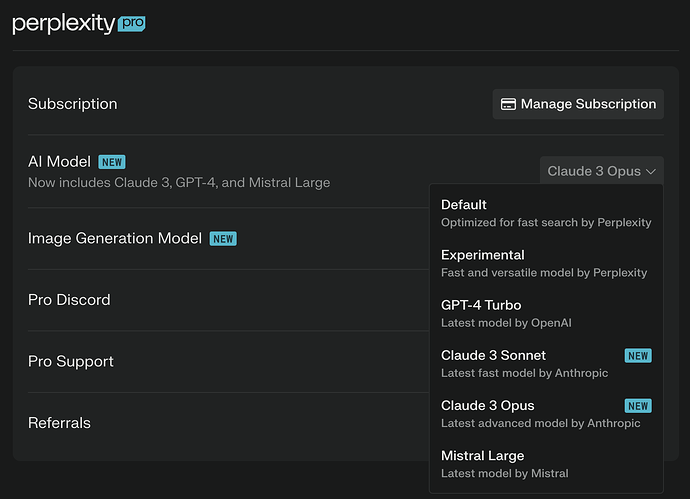Pick Claude 3 Opus in the dropdown list
The height and width of the screenshot is (499, 690).
tap(530, 413)
